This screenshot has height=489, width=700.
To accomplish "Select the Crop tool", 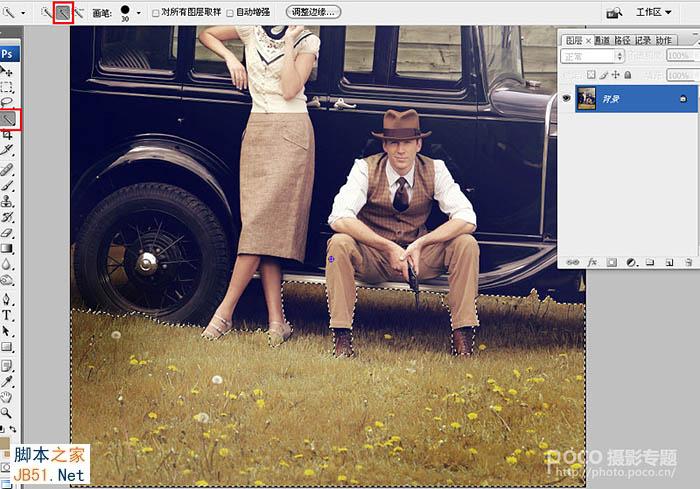I will 7,135.
